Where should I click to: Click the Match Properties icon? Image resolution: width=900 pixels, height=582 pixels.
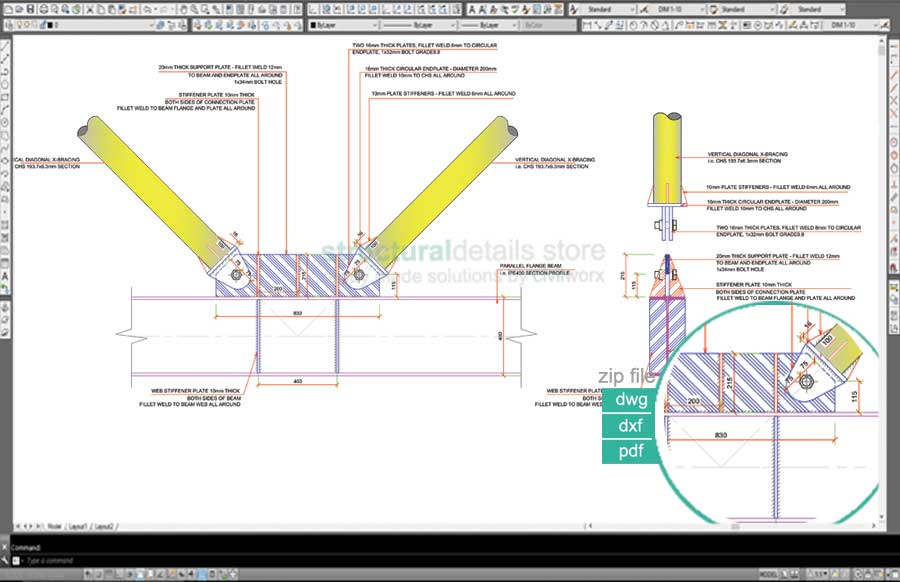point(122,9)
